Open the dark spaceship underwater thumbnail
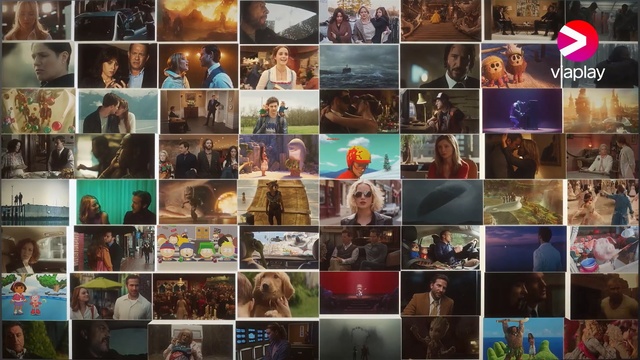 click(x=442, y=202)
